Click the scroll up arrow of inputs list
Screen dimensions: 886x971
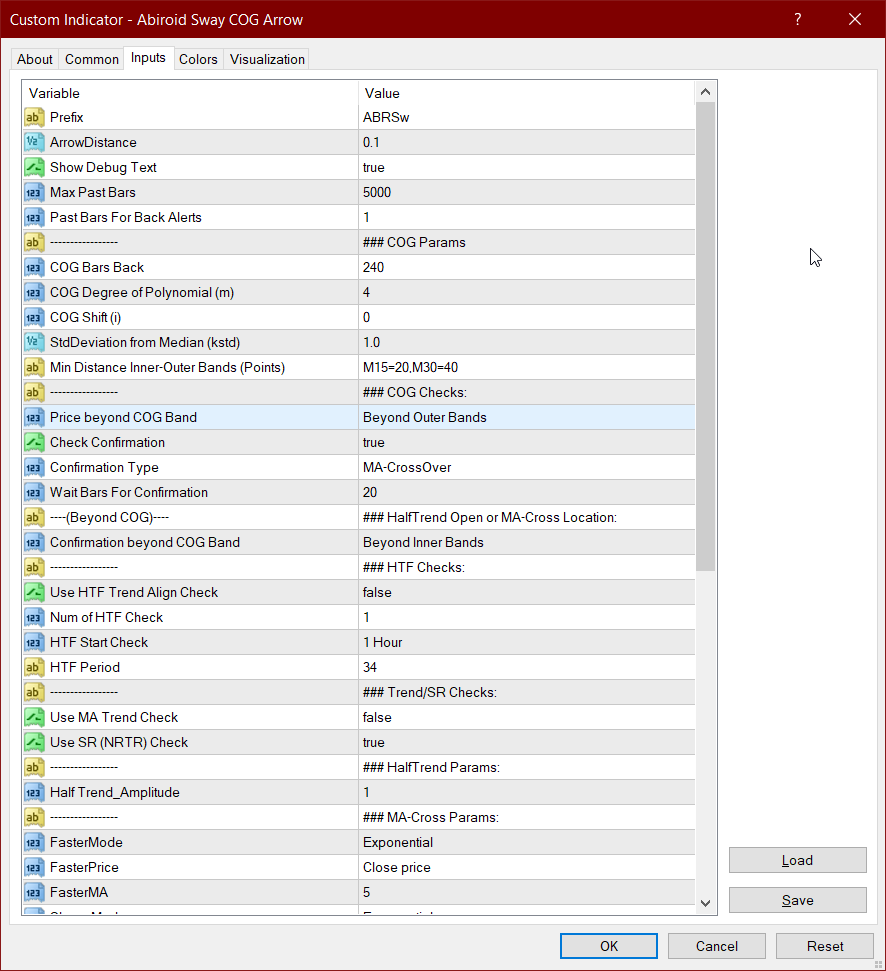pos(705,92)
